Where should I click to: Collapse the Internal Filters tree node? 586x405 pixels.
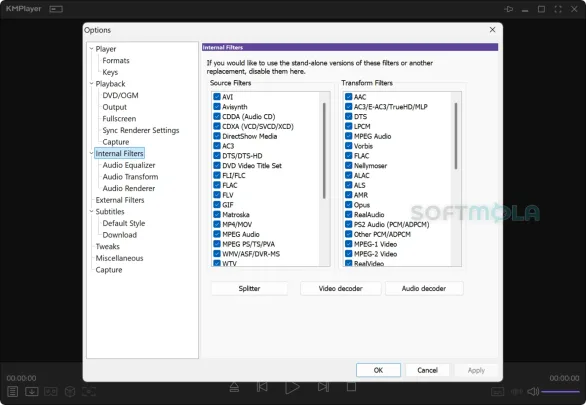click(x=91, y=153)
